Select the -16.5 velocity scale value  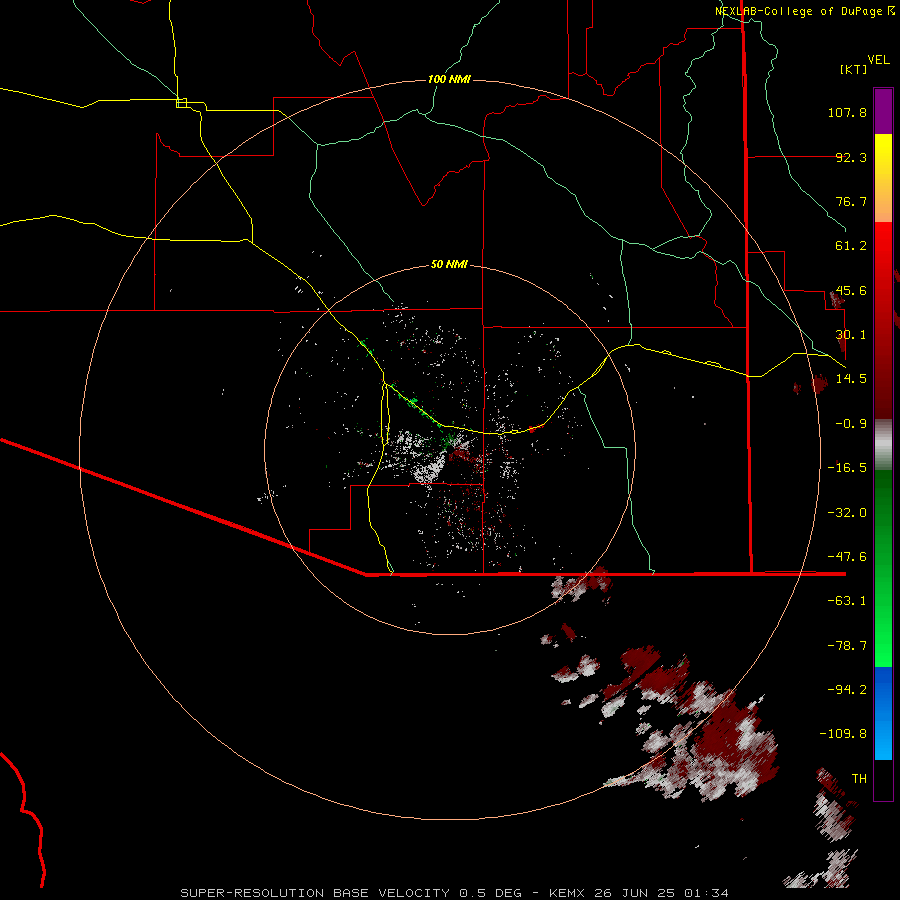847,468
